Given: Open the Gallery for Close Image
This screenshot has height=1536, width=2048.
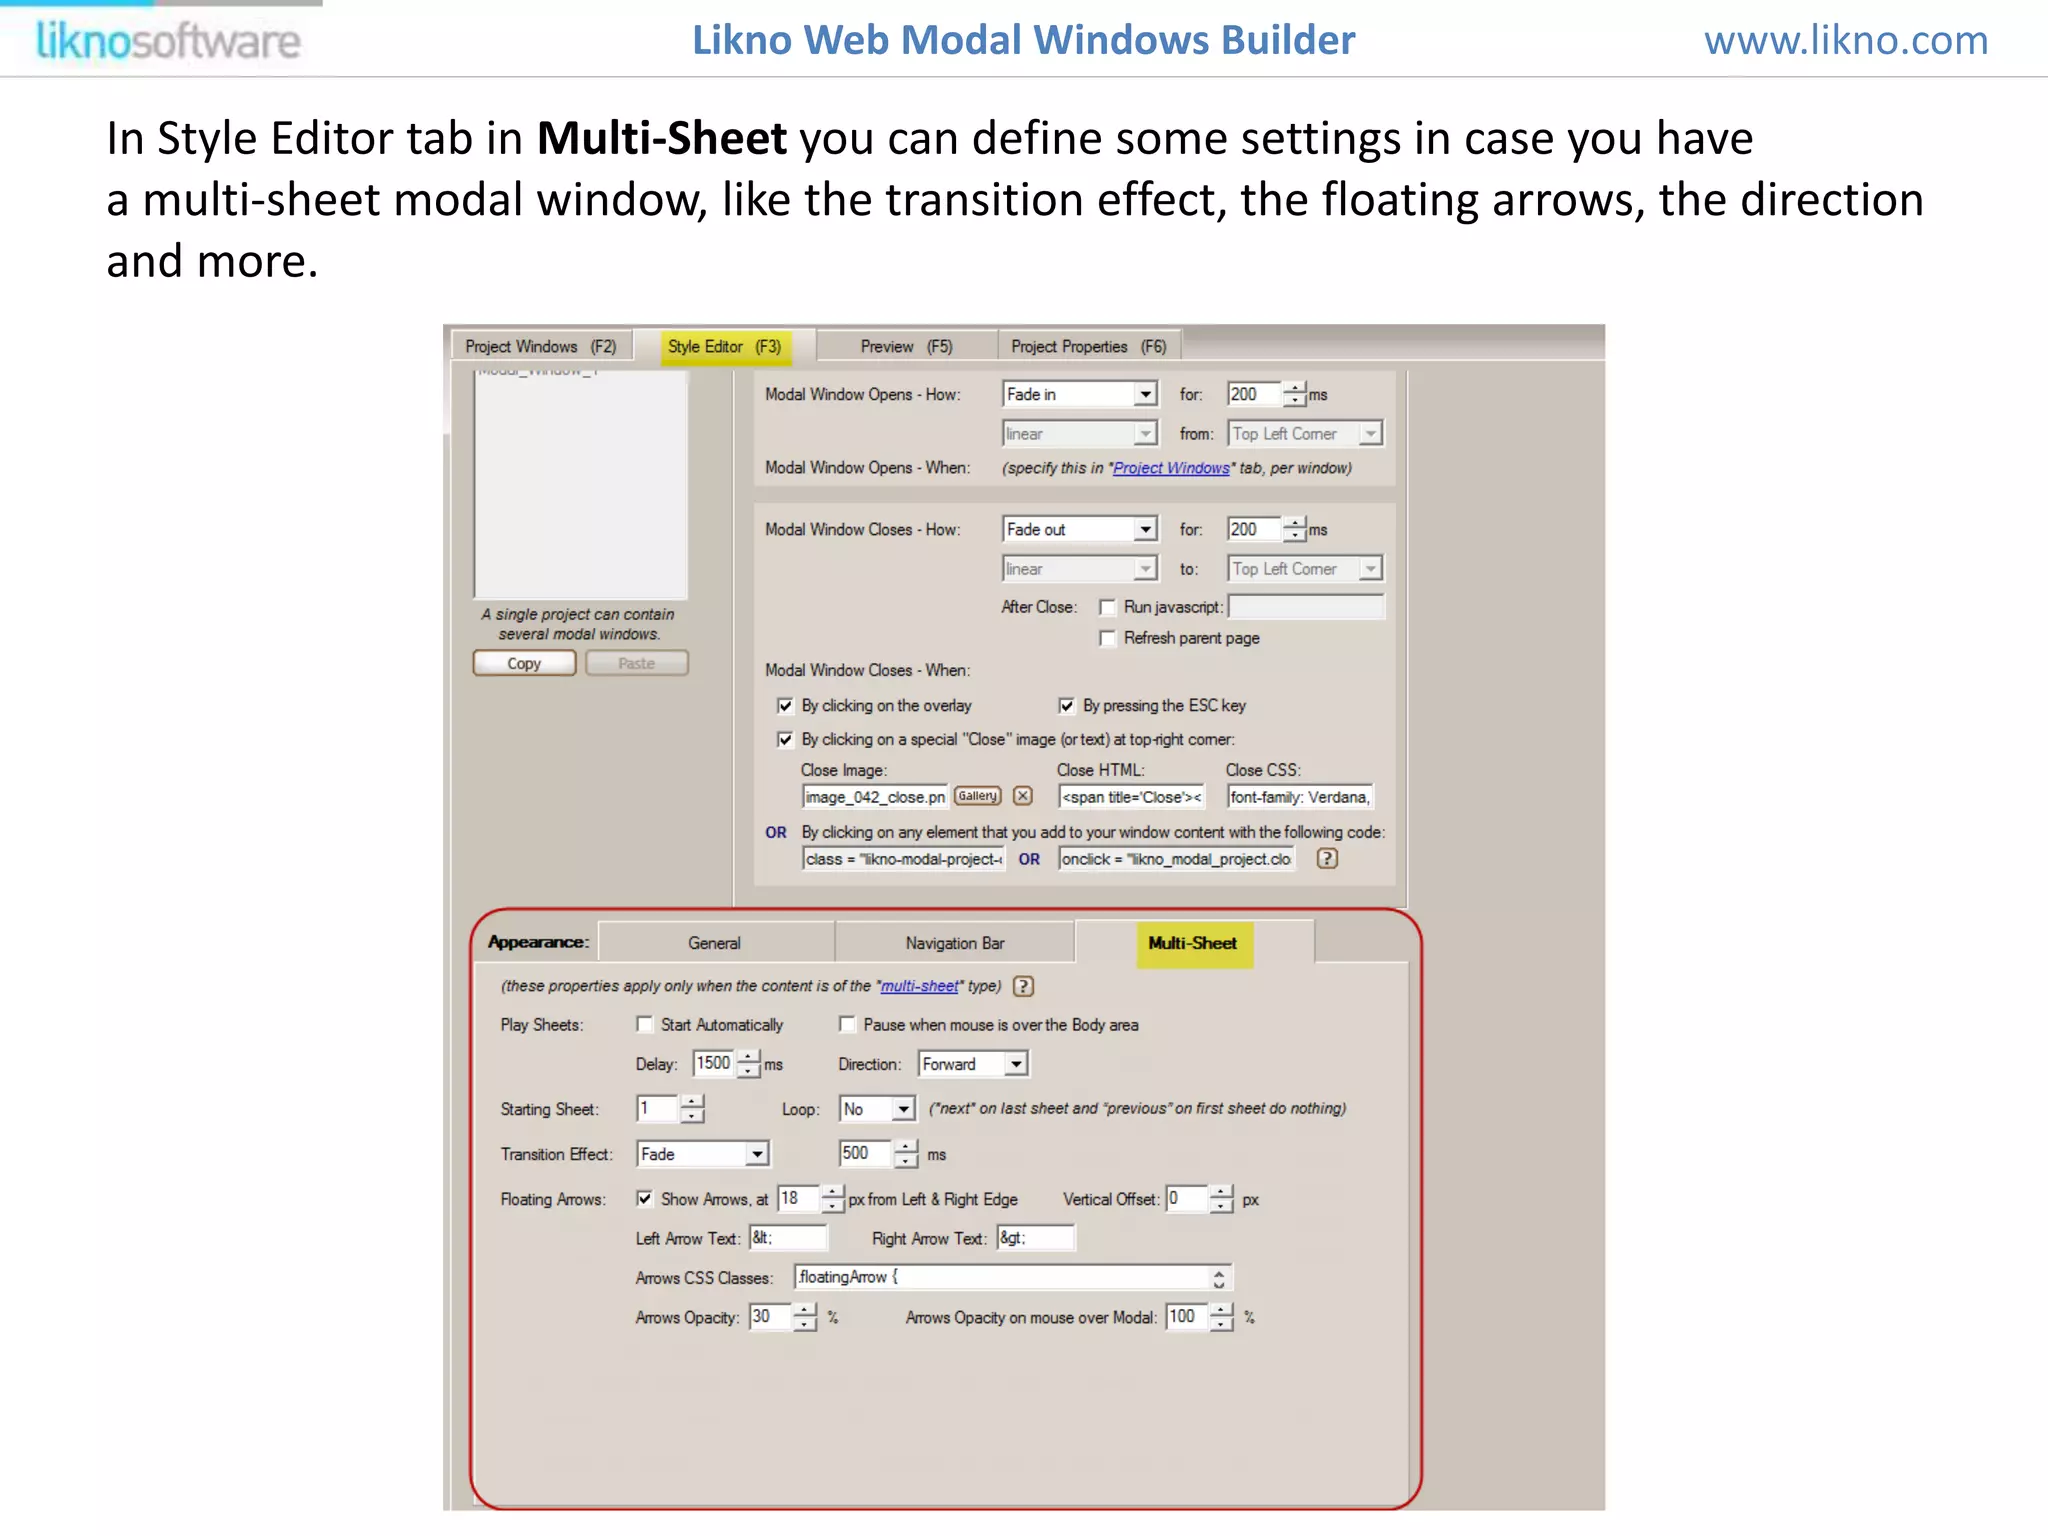Looking at the screenshot, I should coord(977,796).
